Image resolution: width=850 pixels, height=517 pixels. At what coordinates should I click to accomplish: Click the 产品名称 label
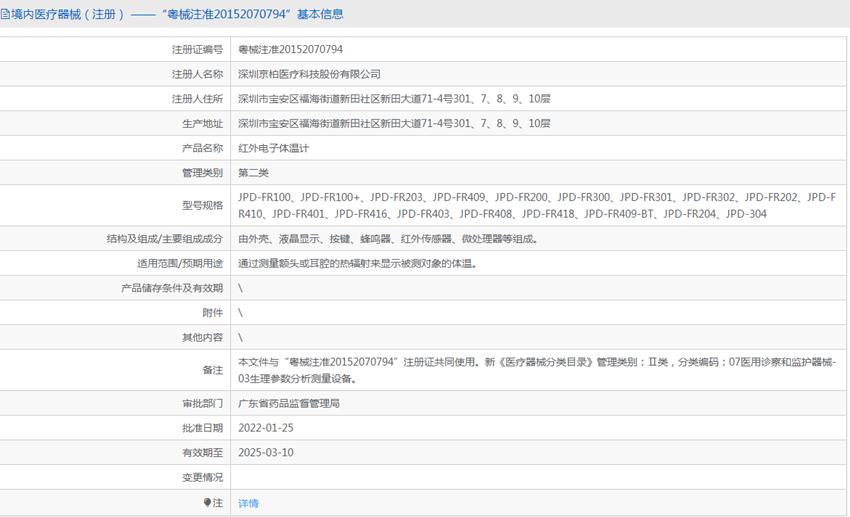[x=202, y=148]
